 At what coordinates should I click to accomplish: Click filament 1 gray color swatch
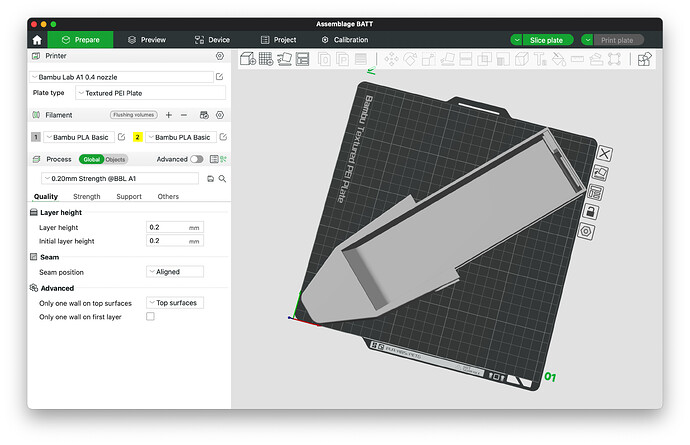point(36,137)
